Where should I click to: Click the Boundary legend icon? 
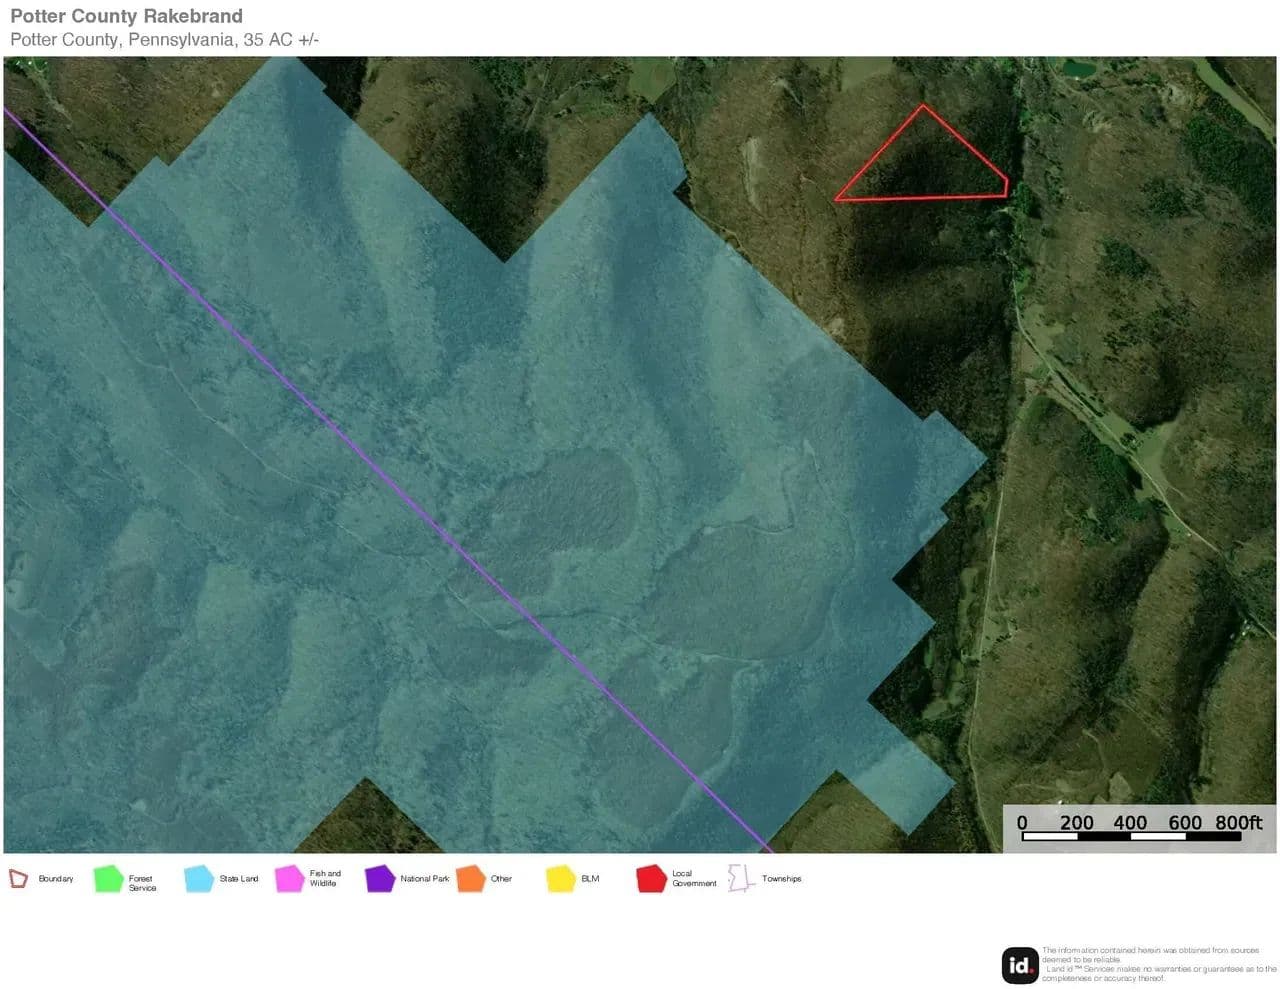(x=18, y=879)
